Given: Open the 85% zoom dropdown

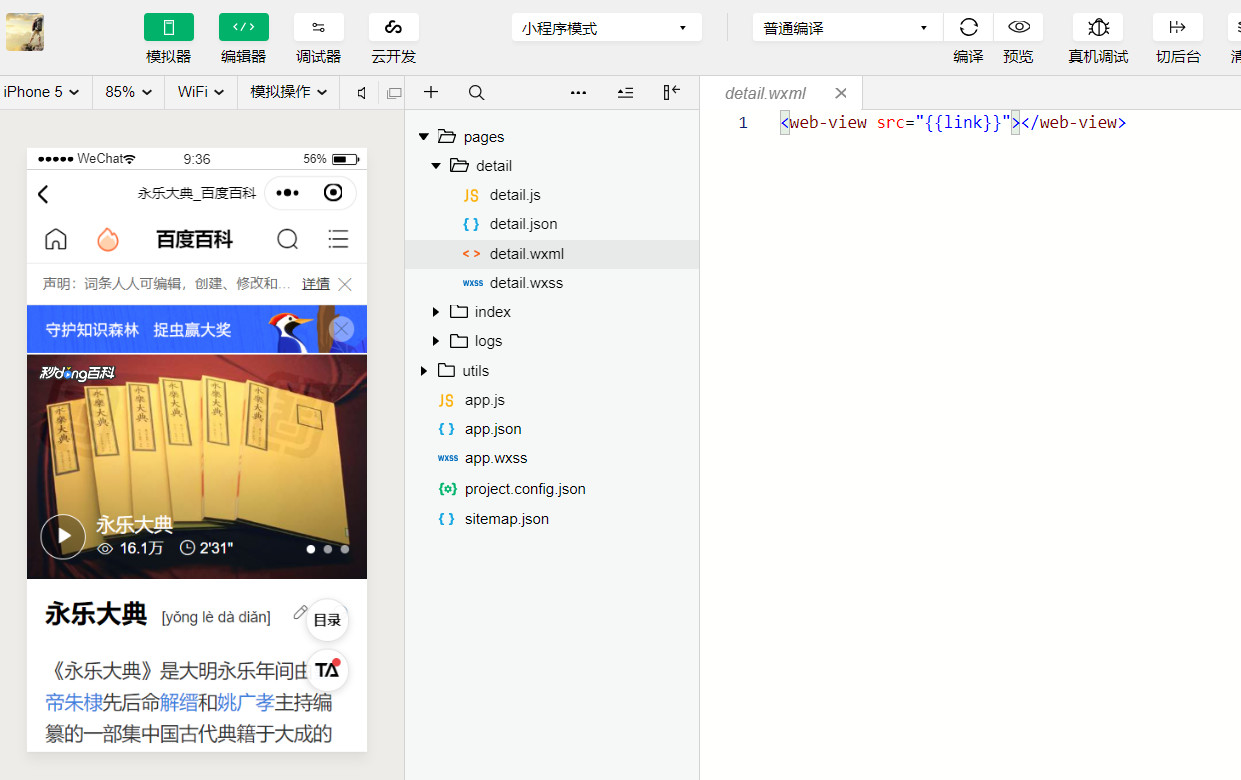Looking at the screenshot, I should point(128,92).
